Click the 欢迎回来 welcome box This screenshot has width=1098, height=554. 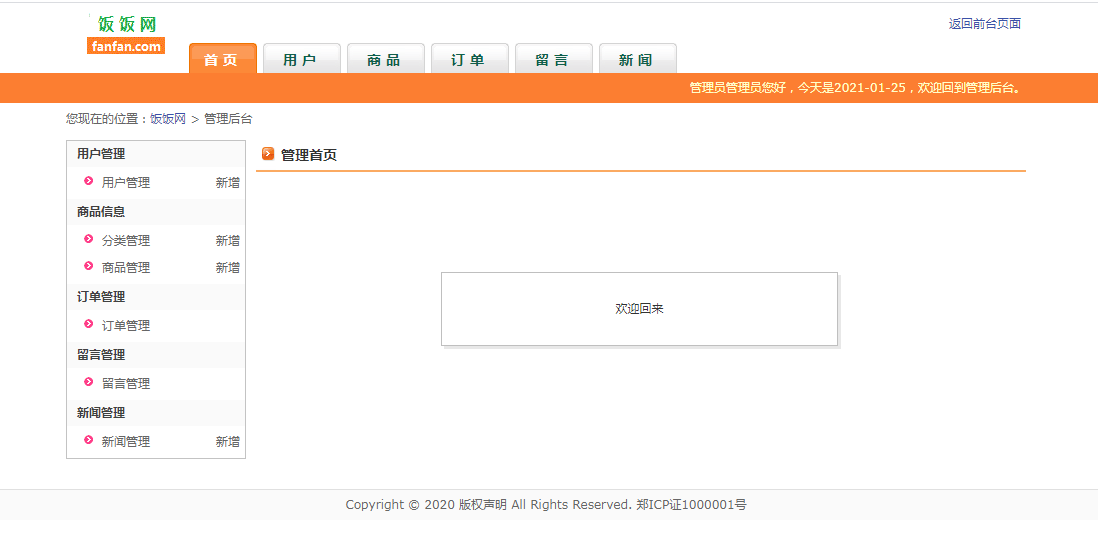639,309
